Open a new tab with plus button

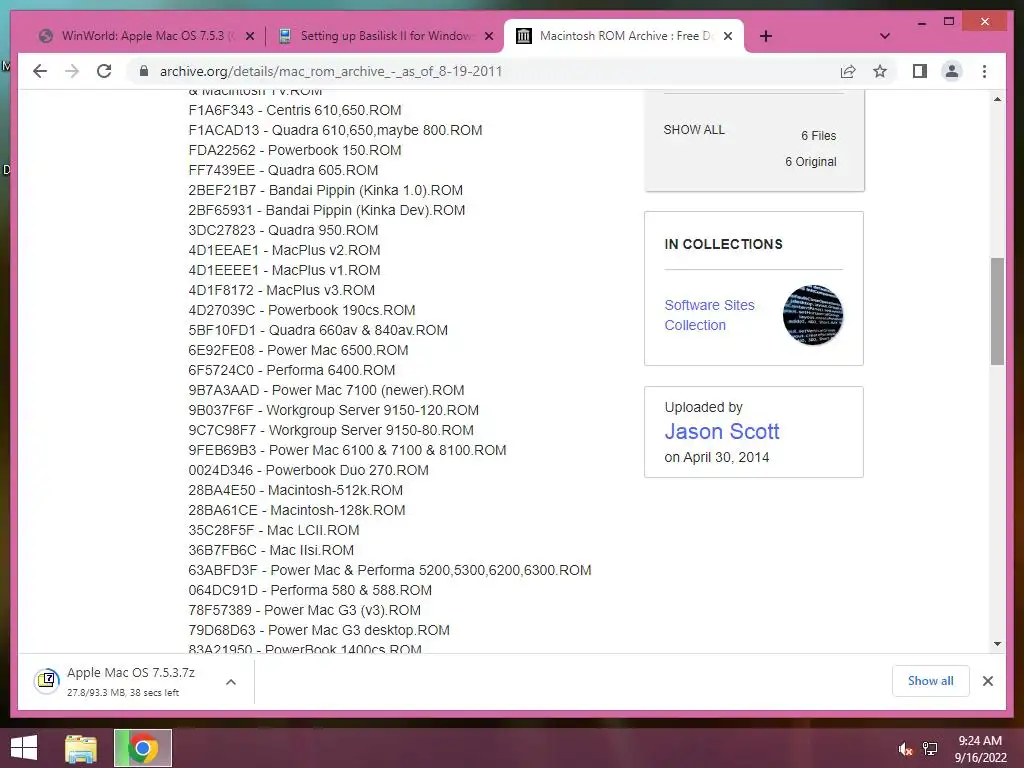(766, 36)
